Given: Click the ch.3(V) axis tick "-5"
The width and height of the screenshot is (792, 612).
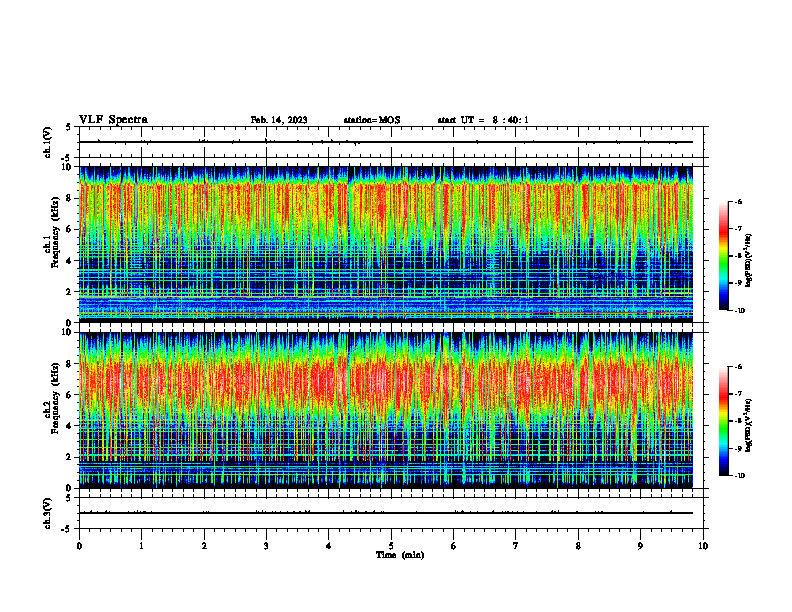Looking at the screenshot, I should 67,529.
